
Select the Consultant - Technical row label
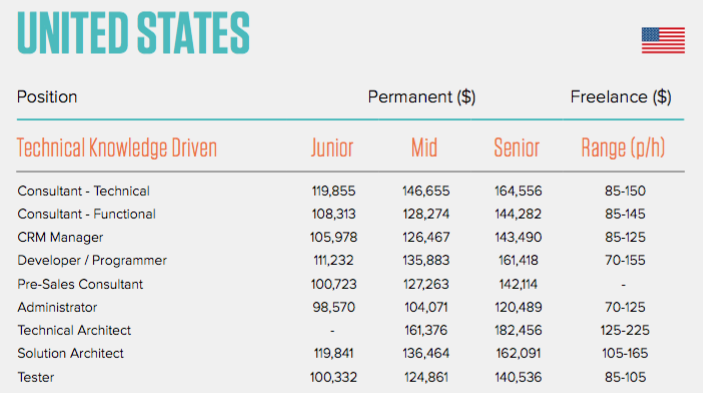coord(84,191)
